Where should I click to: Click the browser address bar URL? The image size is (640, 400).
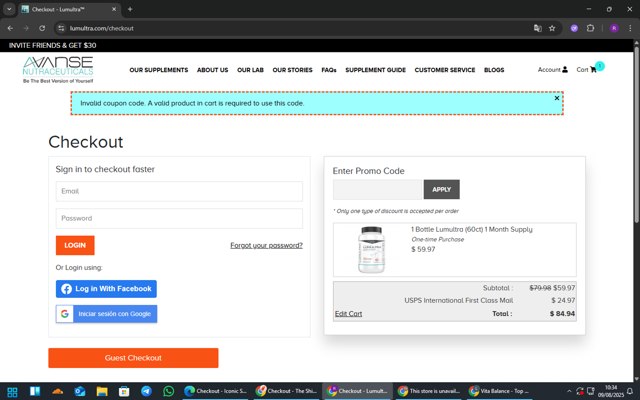(x=102, y=28)
